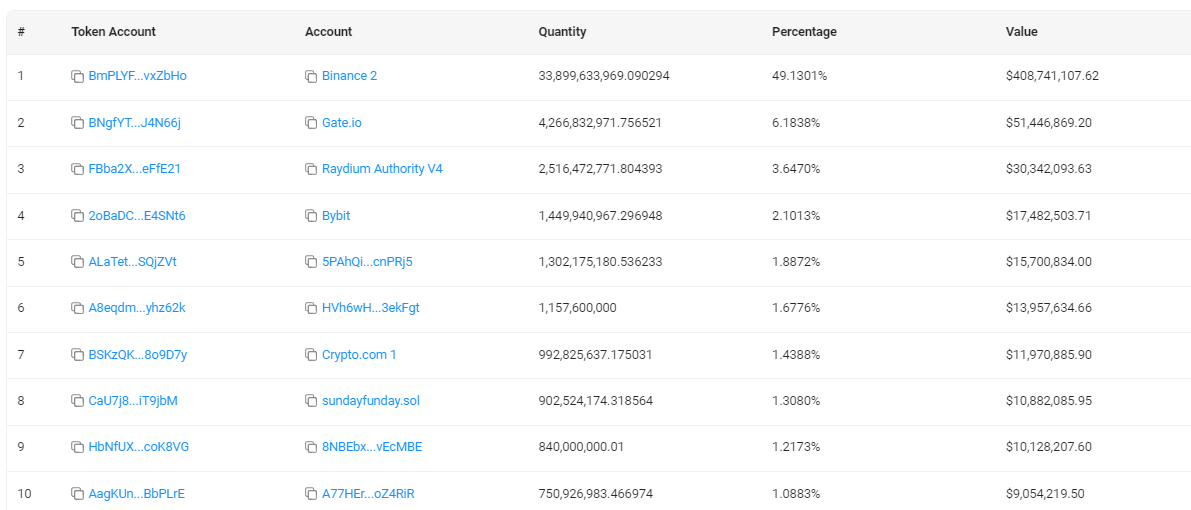This screenshot has width=1191, height=510.
Task: Open the Binance 2 account link
Action: pos(349,76)
